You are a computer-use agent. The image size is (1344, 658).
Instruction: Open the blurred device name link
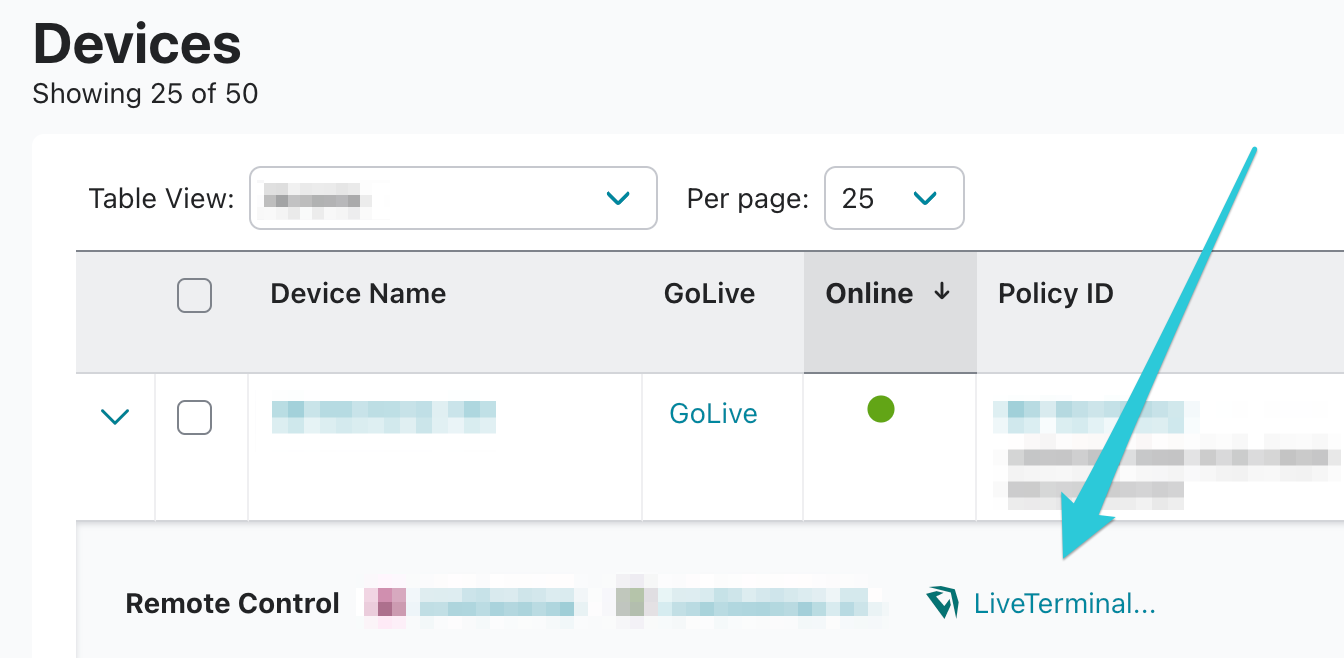tap(384, 416)
